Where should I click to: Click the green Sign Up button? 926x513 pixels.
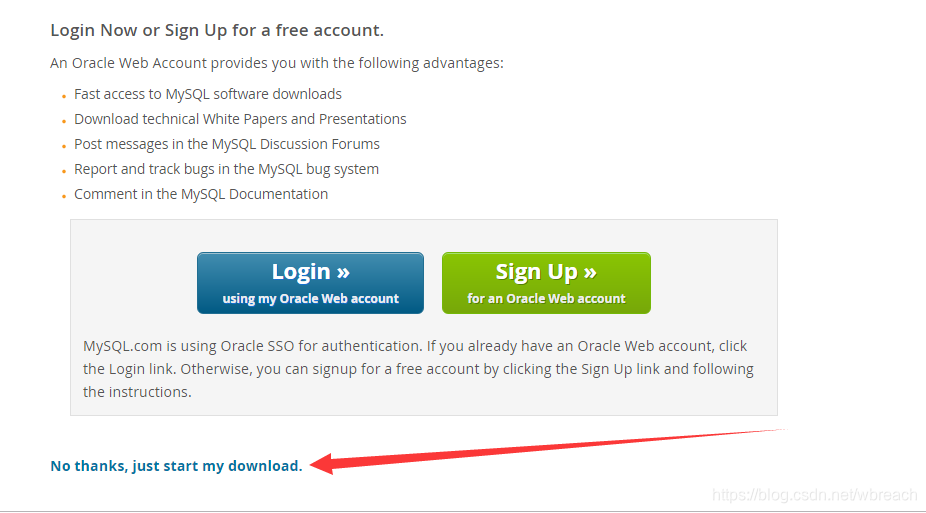tap(546, 283)
